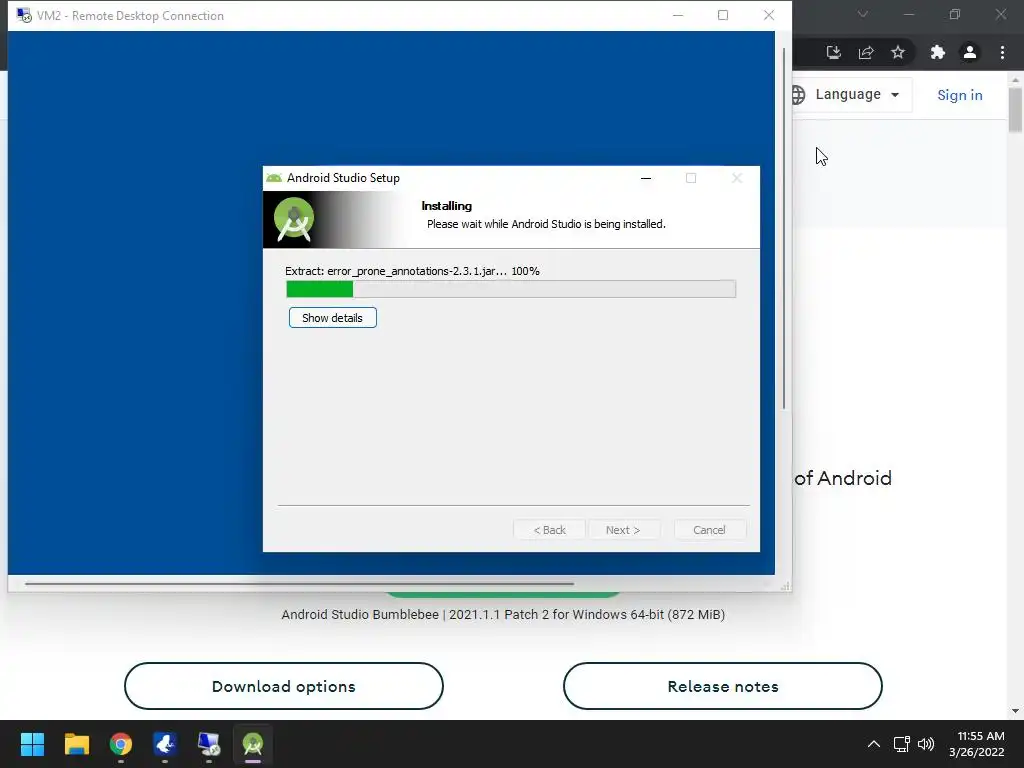Click the Sign in link in Chrome

click(959, 95)
